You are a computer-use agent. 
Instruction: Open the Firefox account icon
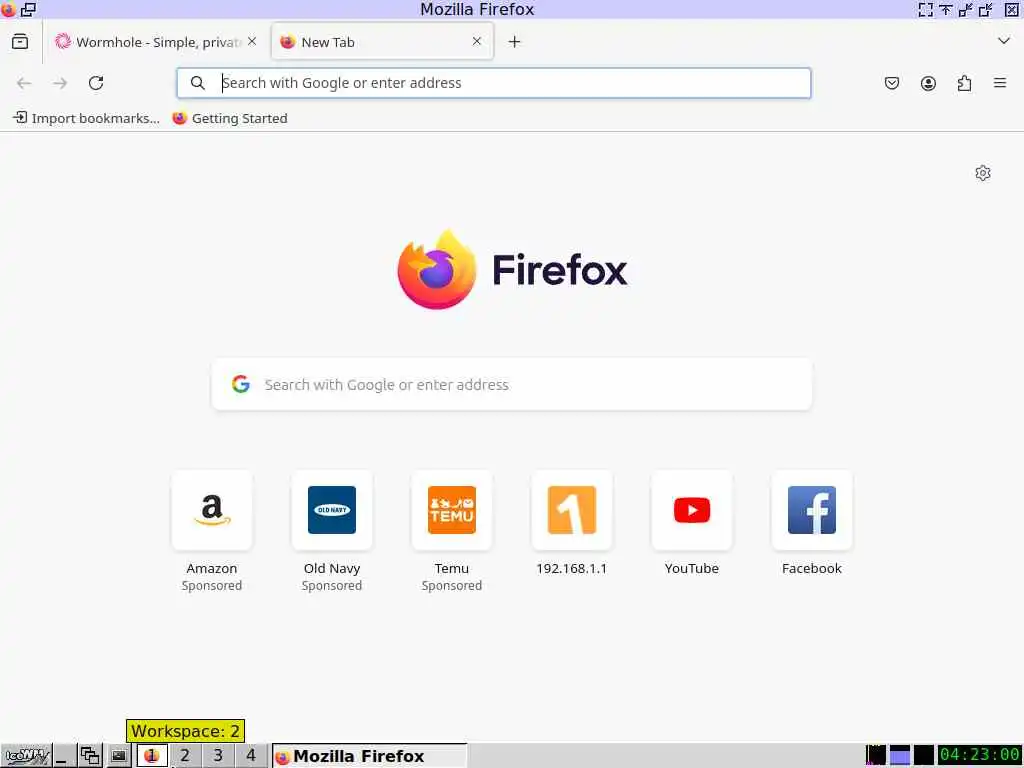click(x=928, y=83)
